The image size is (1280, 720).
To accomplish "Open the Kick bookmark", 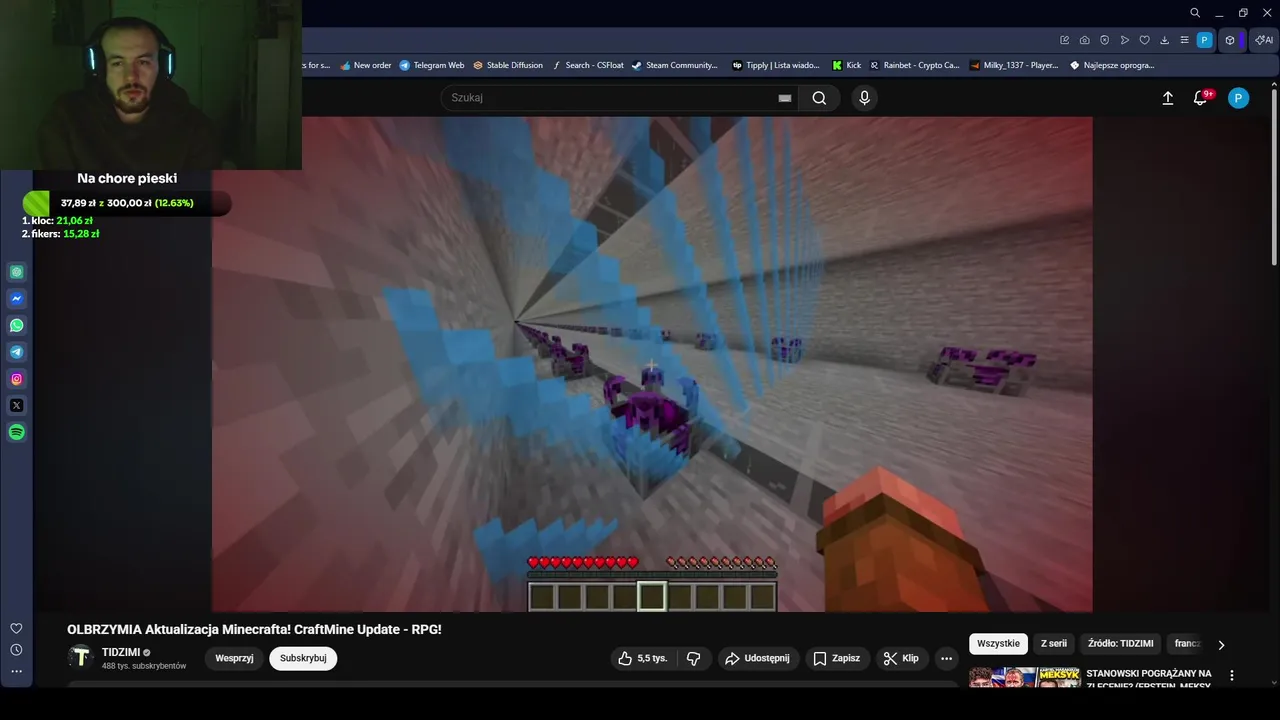I will pos(847,65).
